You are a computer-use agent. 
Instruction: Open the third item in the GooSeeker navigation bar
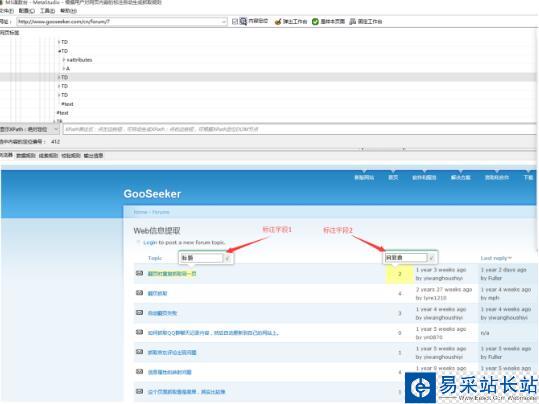[x=424, y=177]
